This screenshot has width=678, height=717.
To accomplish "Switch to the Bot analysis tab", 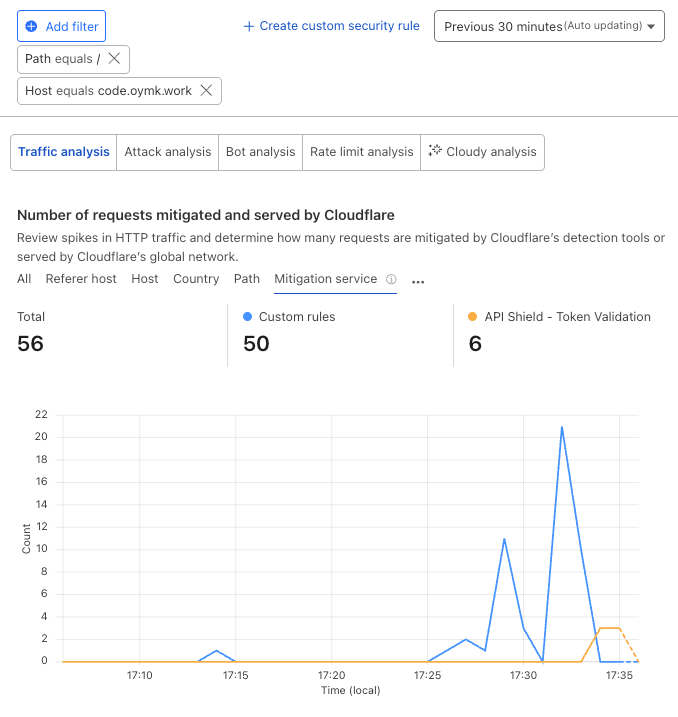I will tap(261, 152).
